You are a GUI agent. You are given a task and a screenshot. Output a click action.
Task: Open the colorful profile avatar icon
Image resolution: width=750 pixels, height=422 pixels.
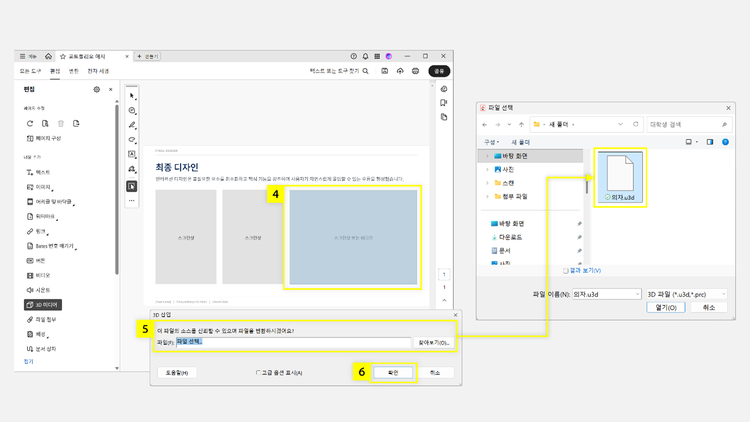[x=389, y=56]
